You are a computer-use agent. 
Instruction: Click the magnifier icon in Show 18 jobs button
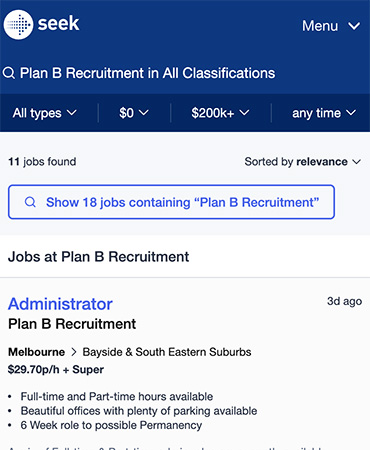30,202
